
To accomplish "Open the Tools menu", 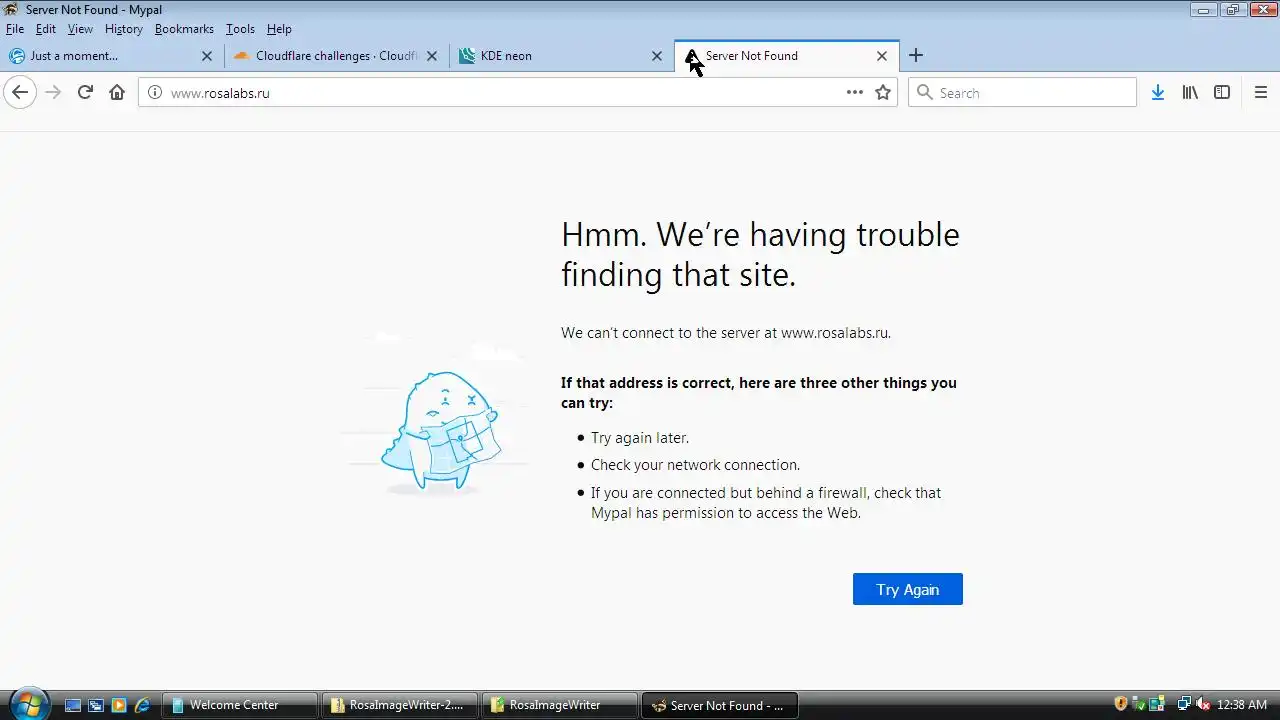I will 240,29.
